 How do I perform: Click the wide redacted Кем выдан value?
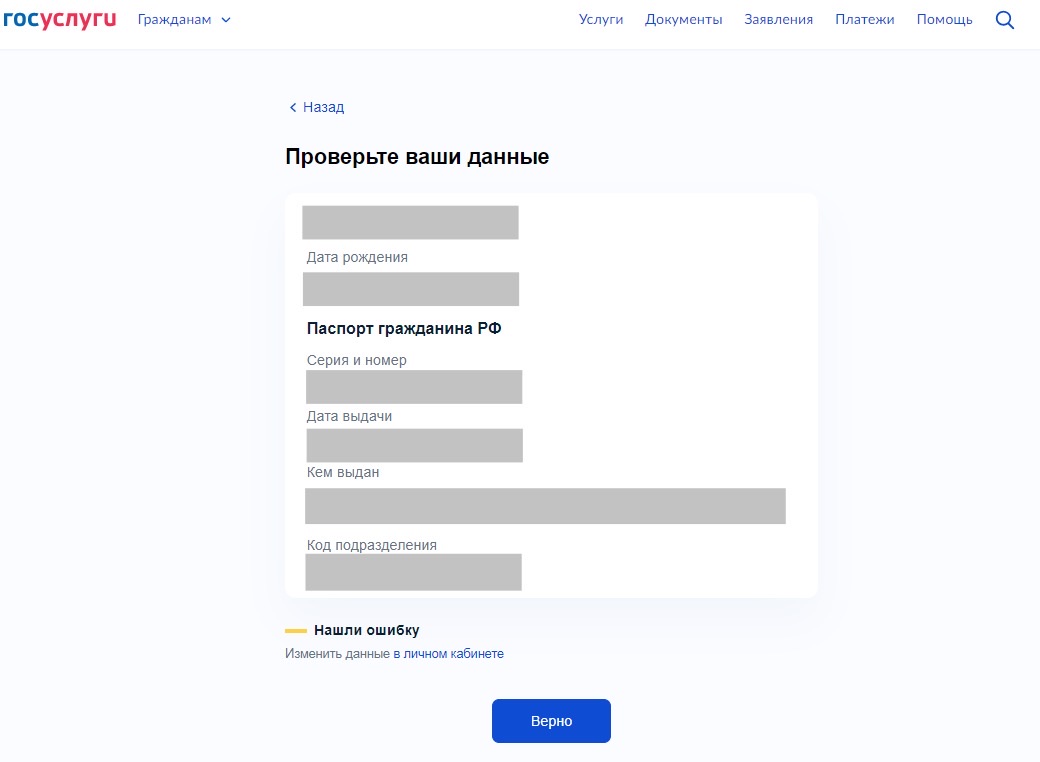pyautogui.click(x=545, y=506)
